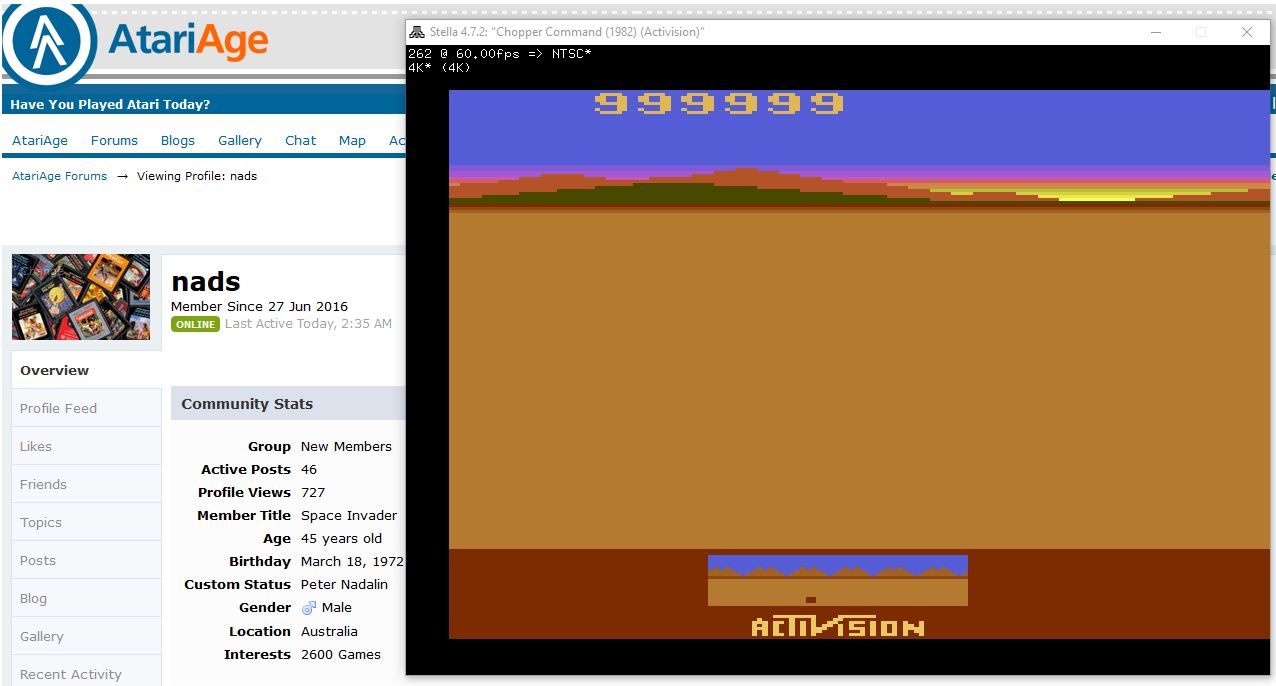Switch to the Likes tab
Screen dimensions: 1276x686
86,446
